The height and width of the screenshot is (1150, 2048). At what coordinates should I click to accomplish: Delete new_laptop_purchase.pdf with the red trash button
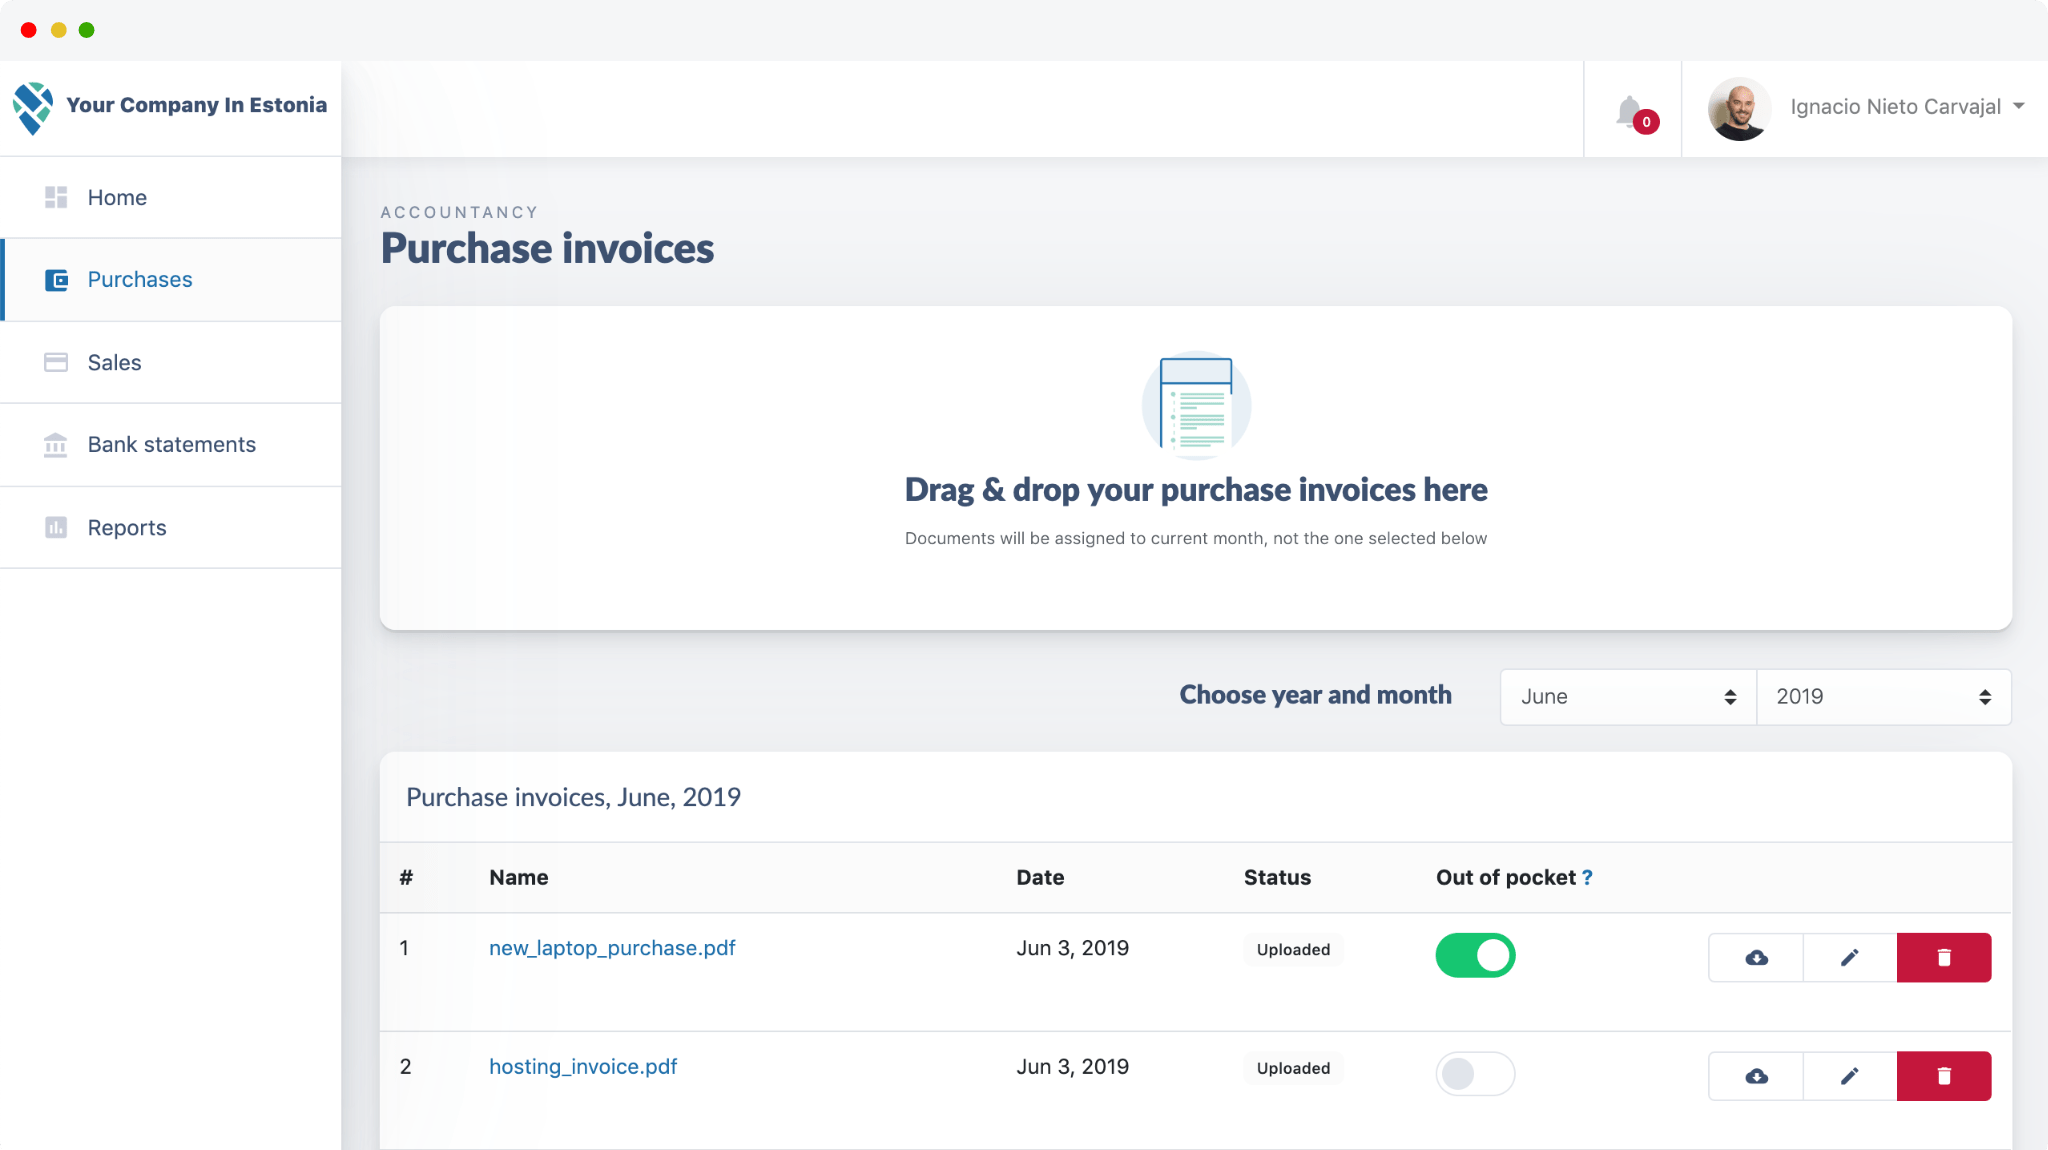point(1944,958)
